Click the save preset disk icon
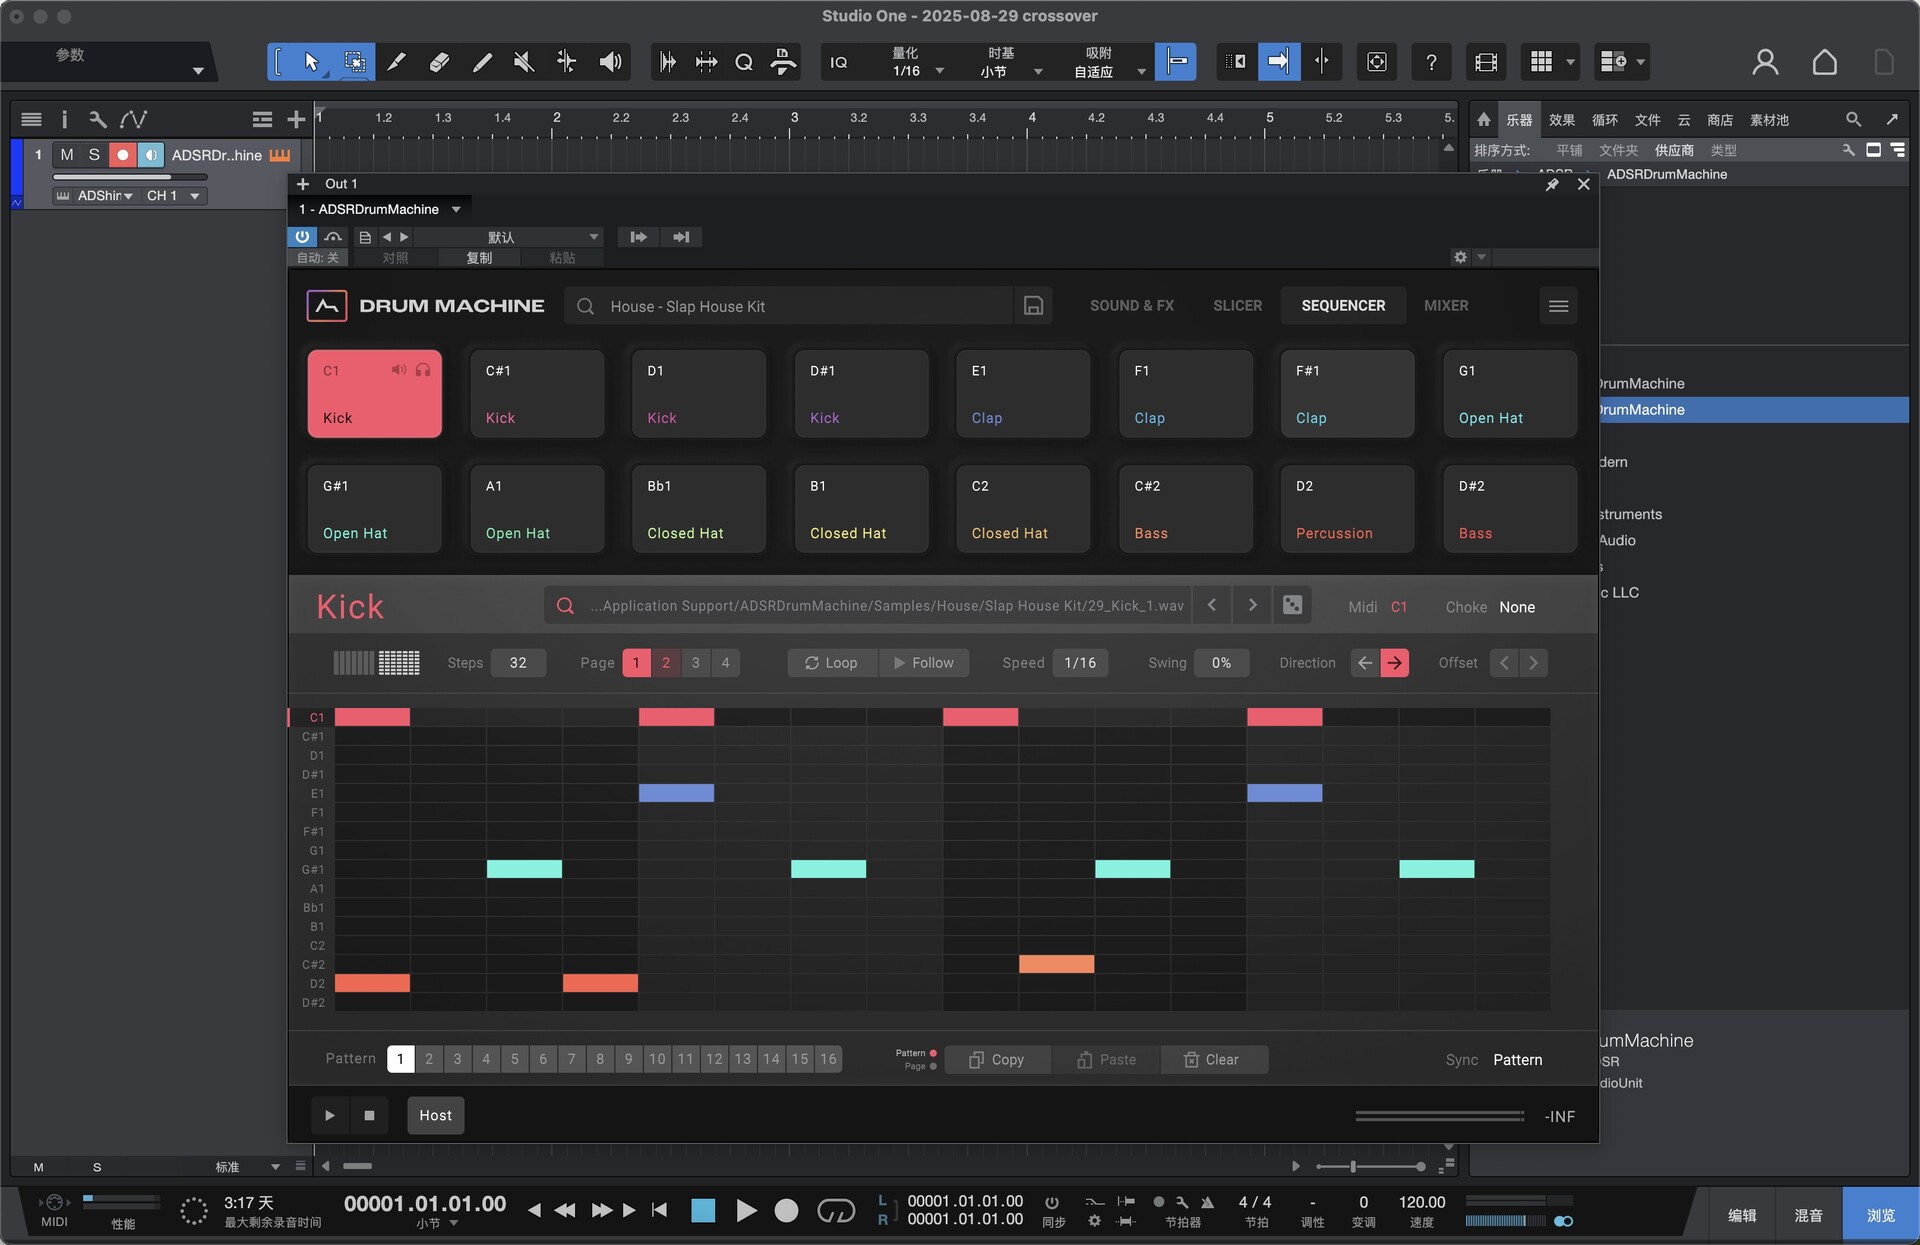Image resolution: width=1920 pixels, height=1245 pixels. point(1033,306)
